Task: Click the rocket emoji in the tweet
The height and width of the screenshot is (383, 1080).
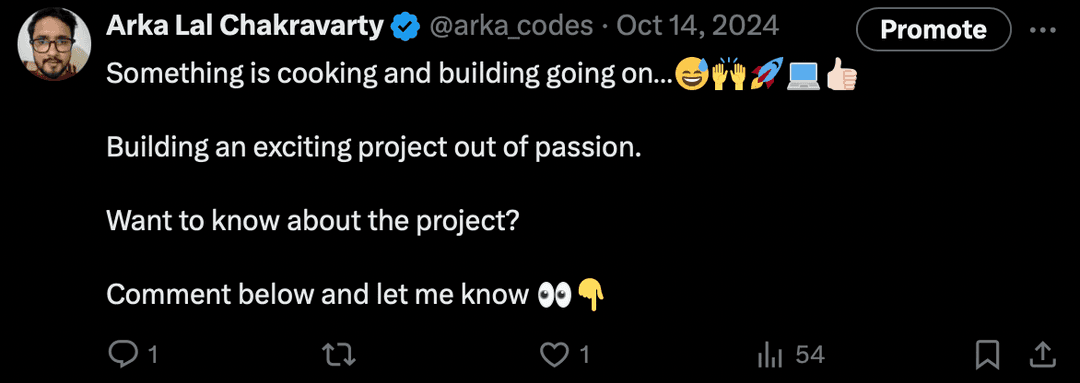Action: [765, 75]
